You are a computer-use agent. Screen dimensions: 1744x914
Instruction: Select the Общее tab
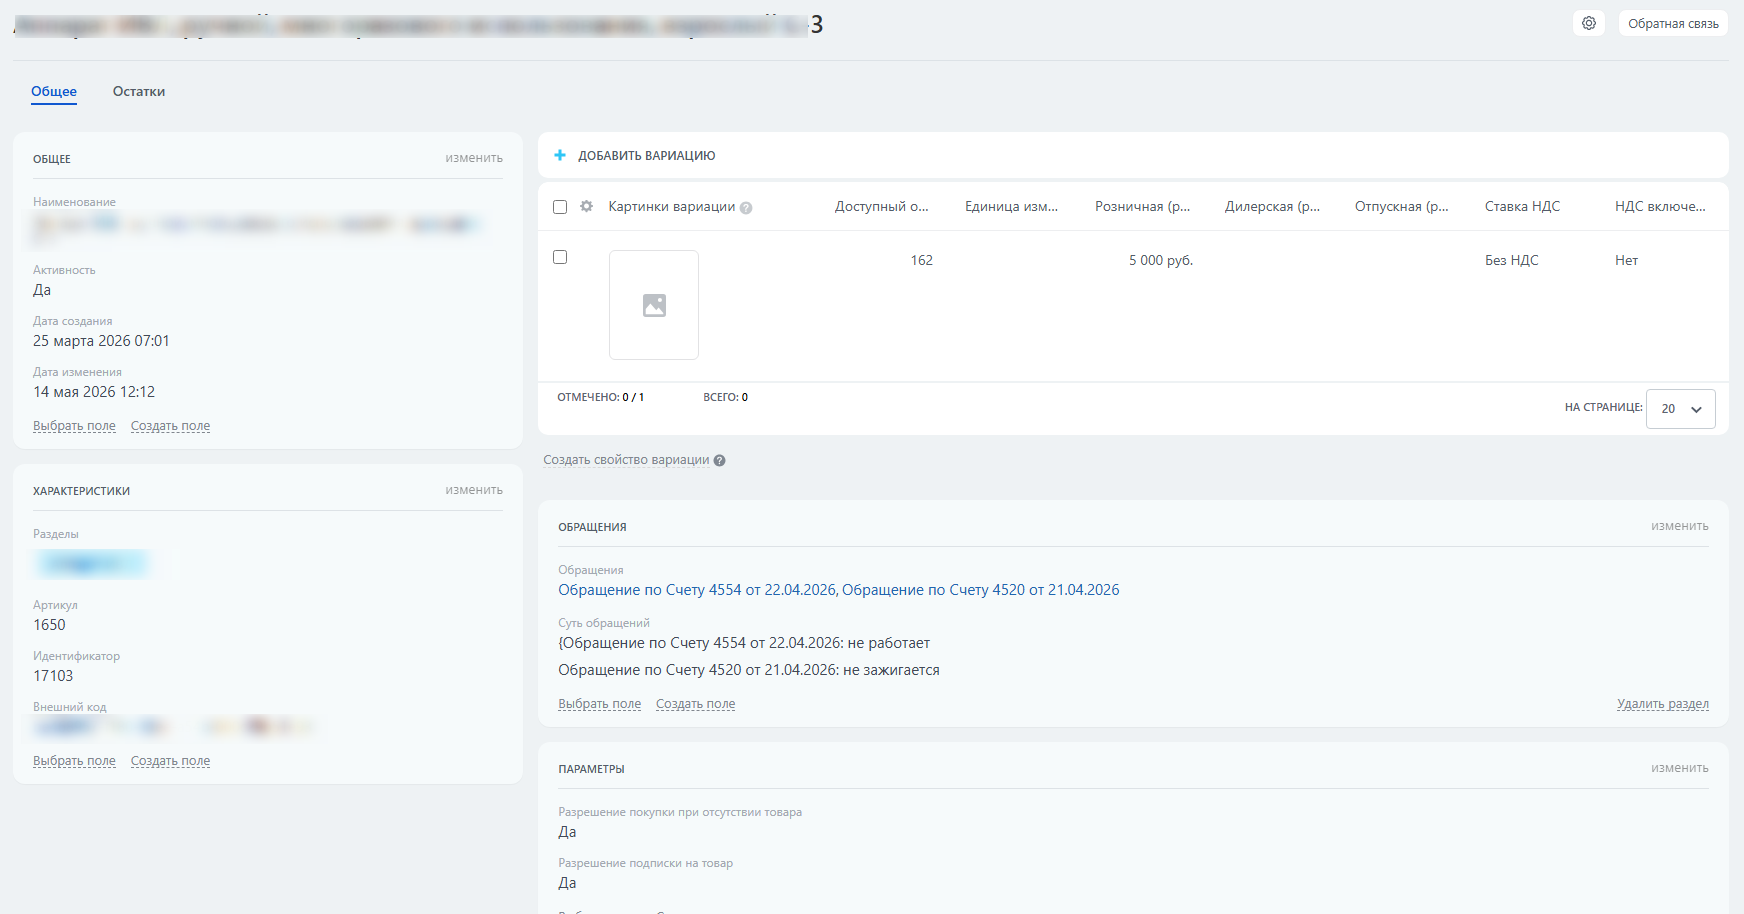(54, 91)
